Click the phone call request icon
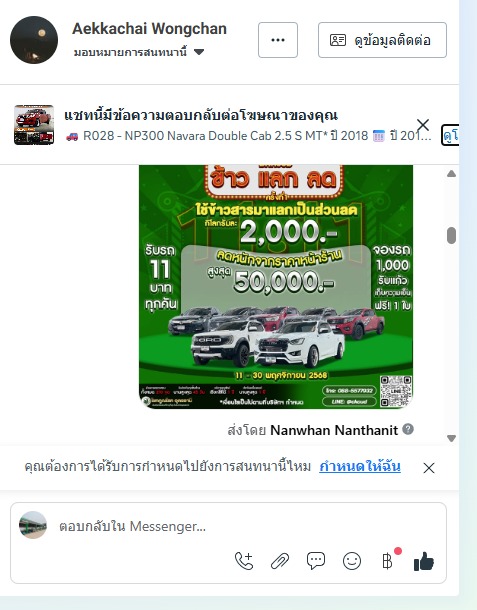The image size is (477, 610). 244,561
